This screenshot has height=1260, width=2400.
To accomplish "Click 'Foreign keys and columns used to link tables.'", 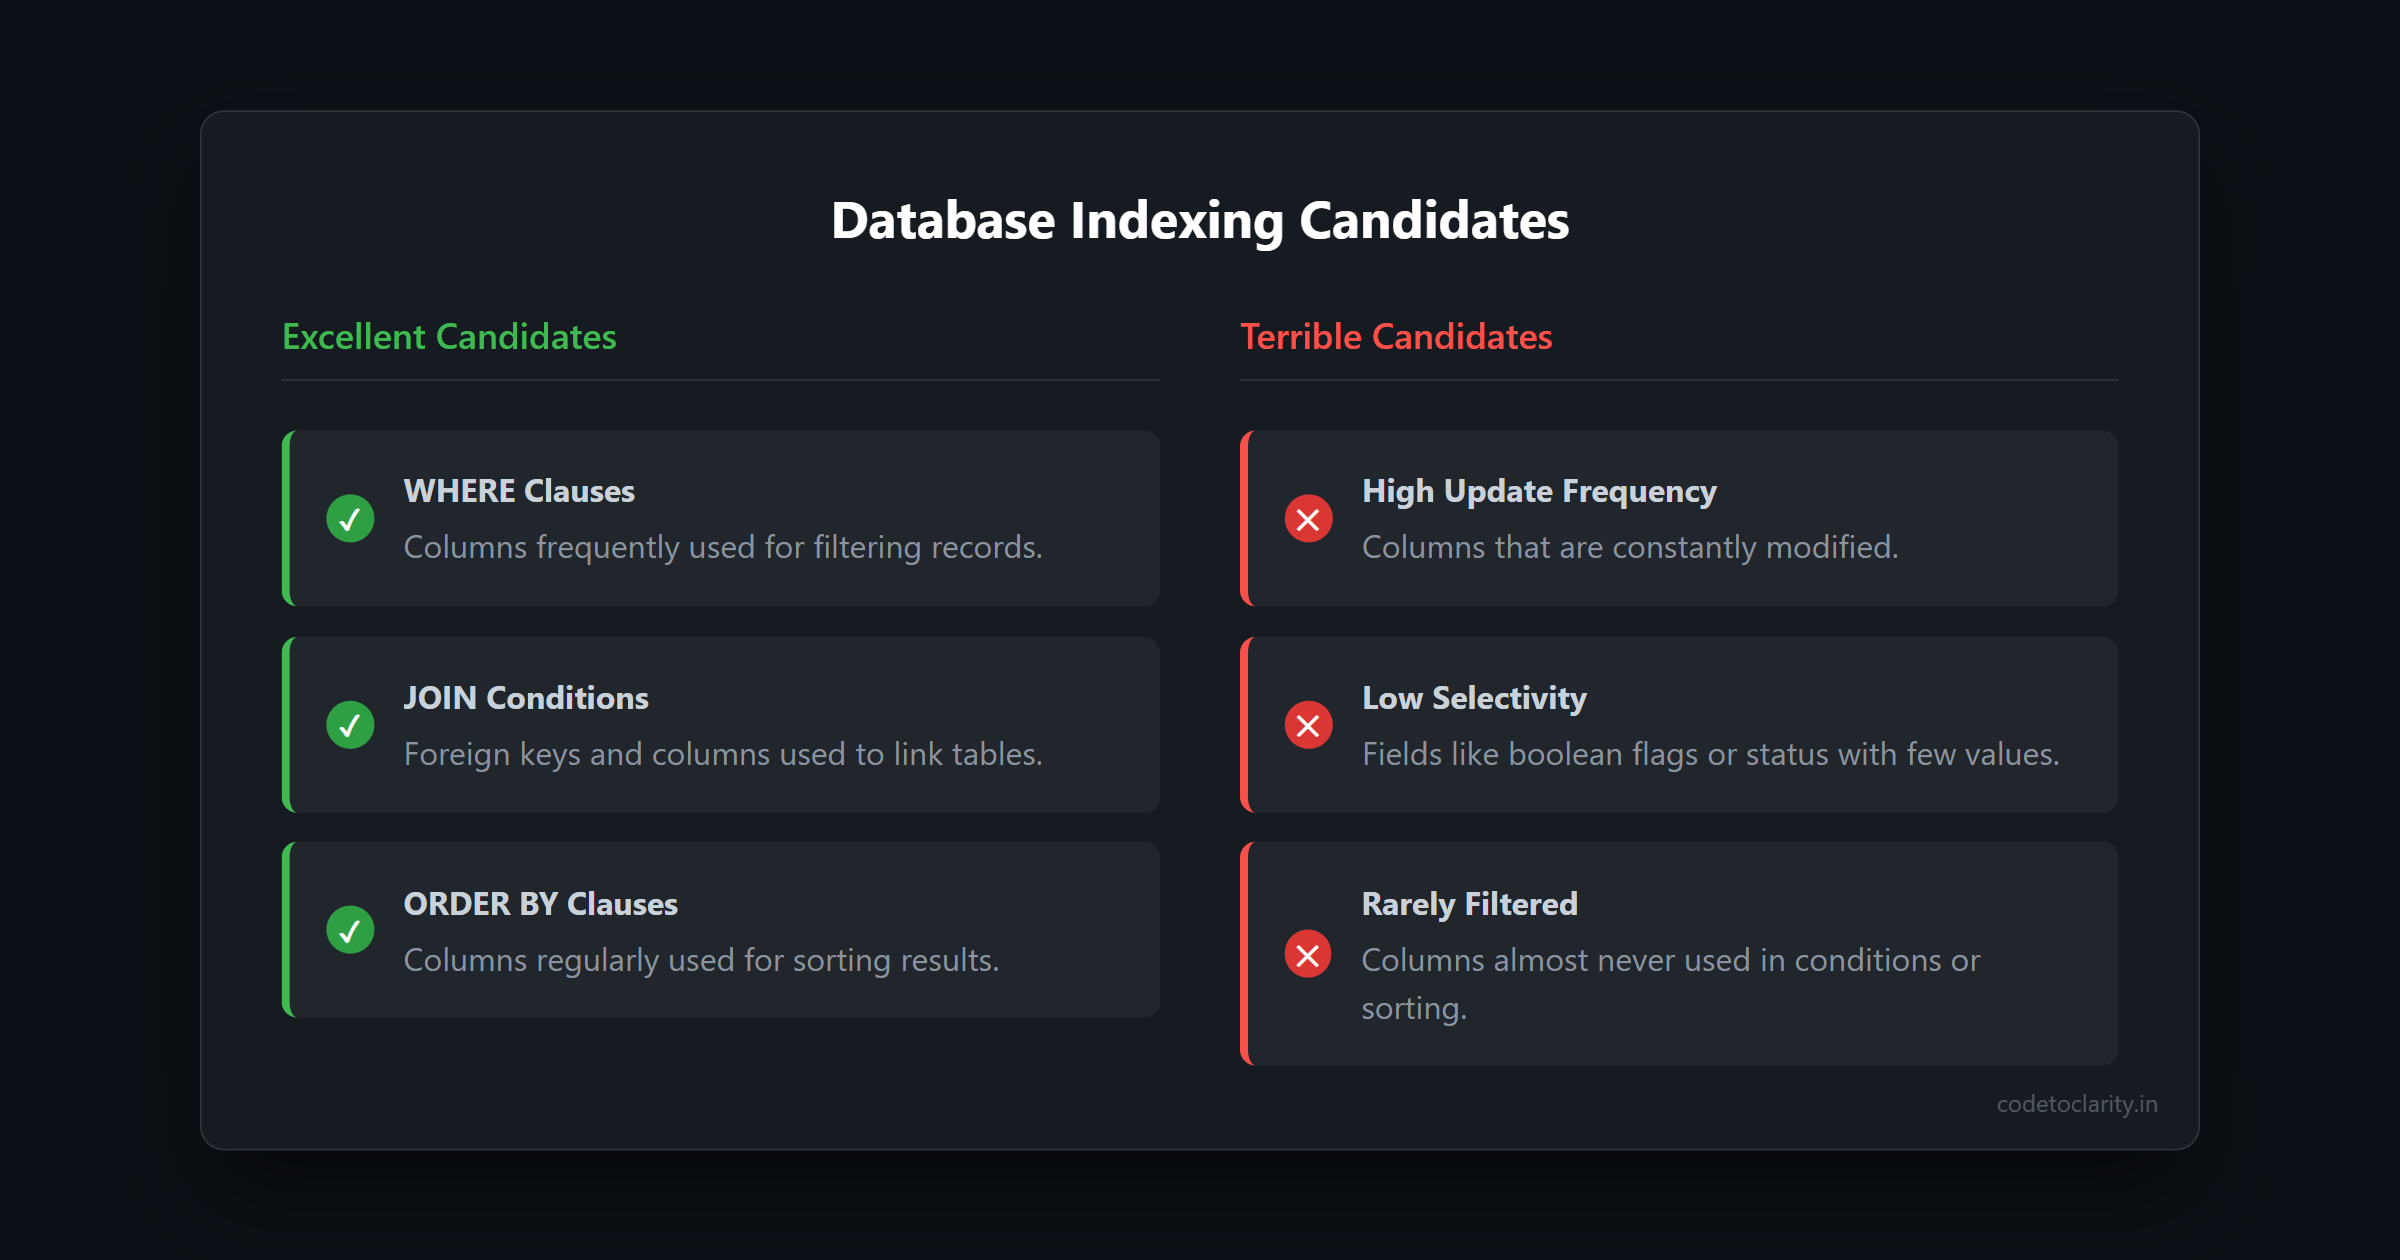I will pos(723,754).
